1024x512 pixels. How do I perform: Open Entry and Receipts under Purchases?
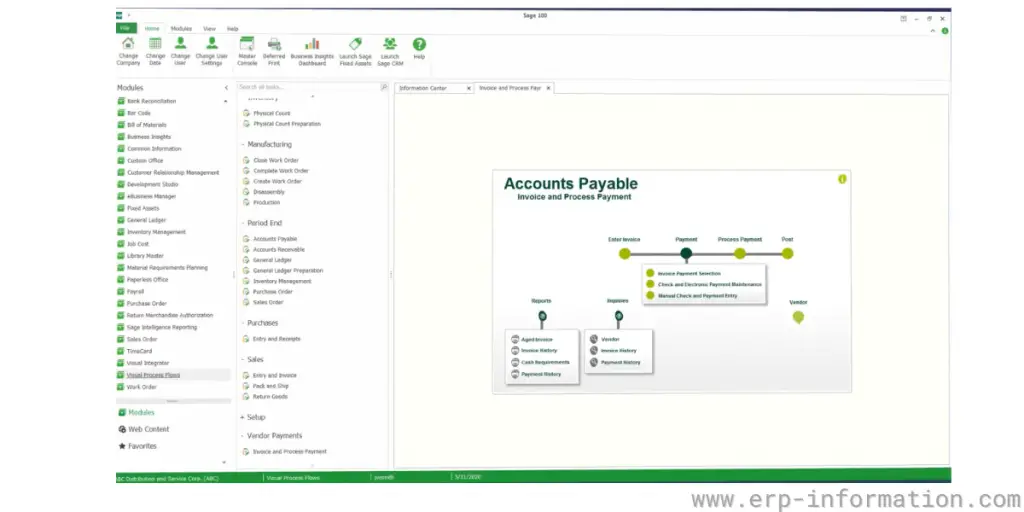tap(277, 339)
